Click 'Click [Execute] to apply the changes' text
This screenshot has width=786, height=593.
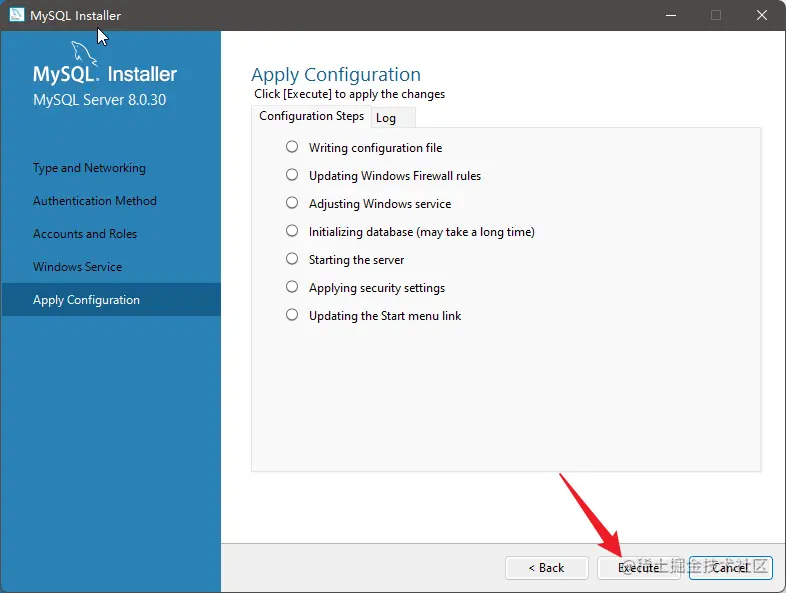[349, 94]
